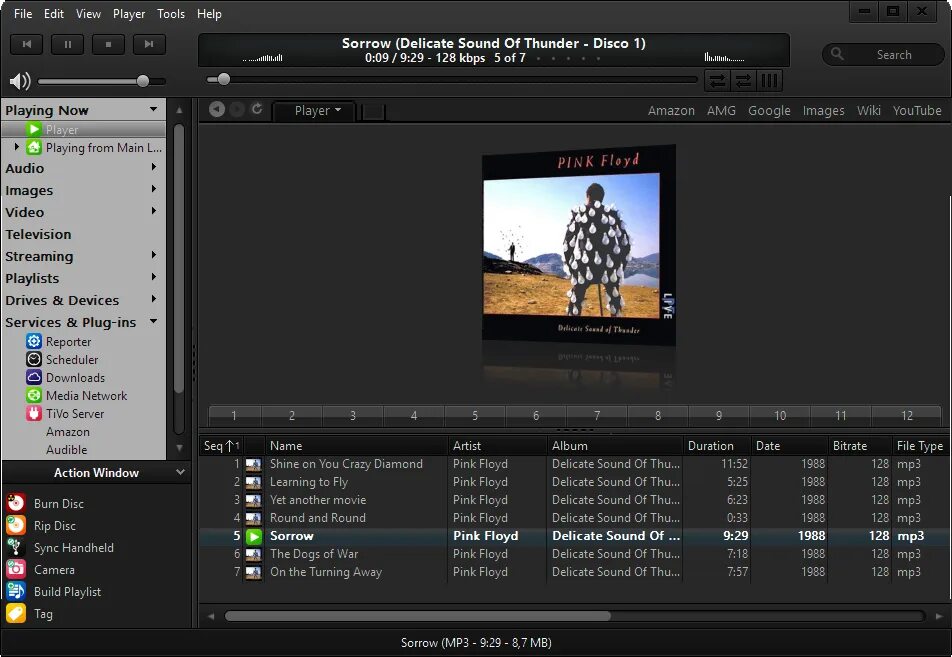This screenshot has height=657, width=952.
Task: Expand the Streaming section
Action: coord(154,255)
